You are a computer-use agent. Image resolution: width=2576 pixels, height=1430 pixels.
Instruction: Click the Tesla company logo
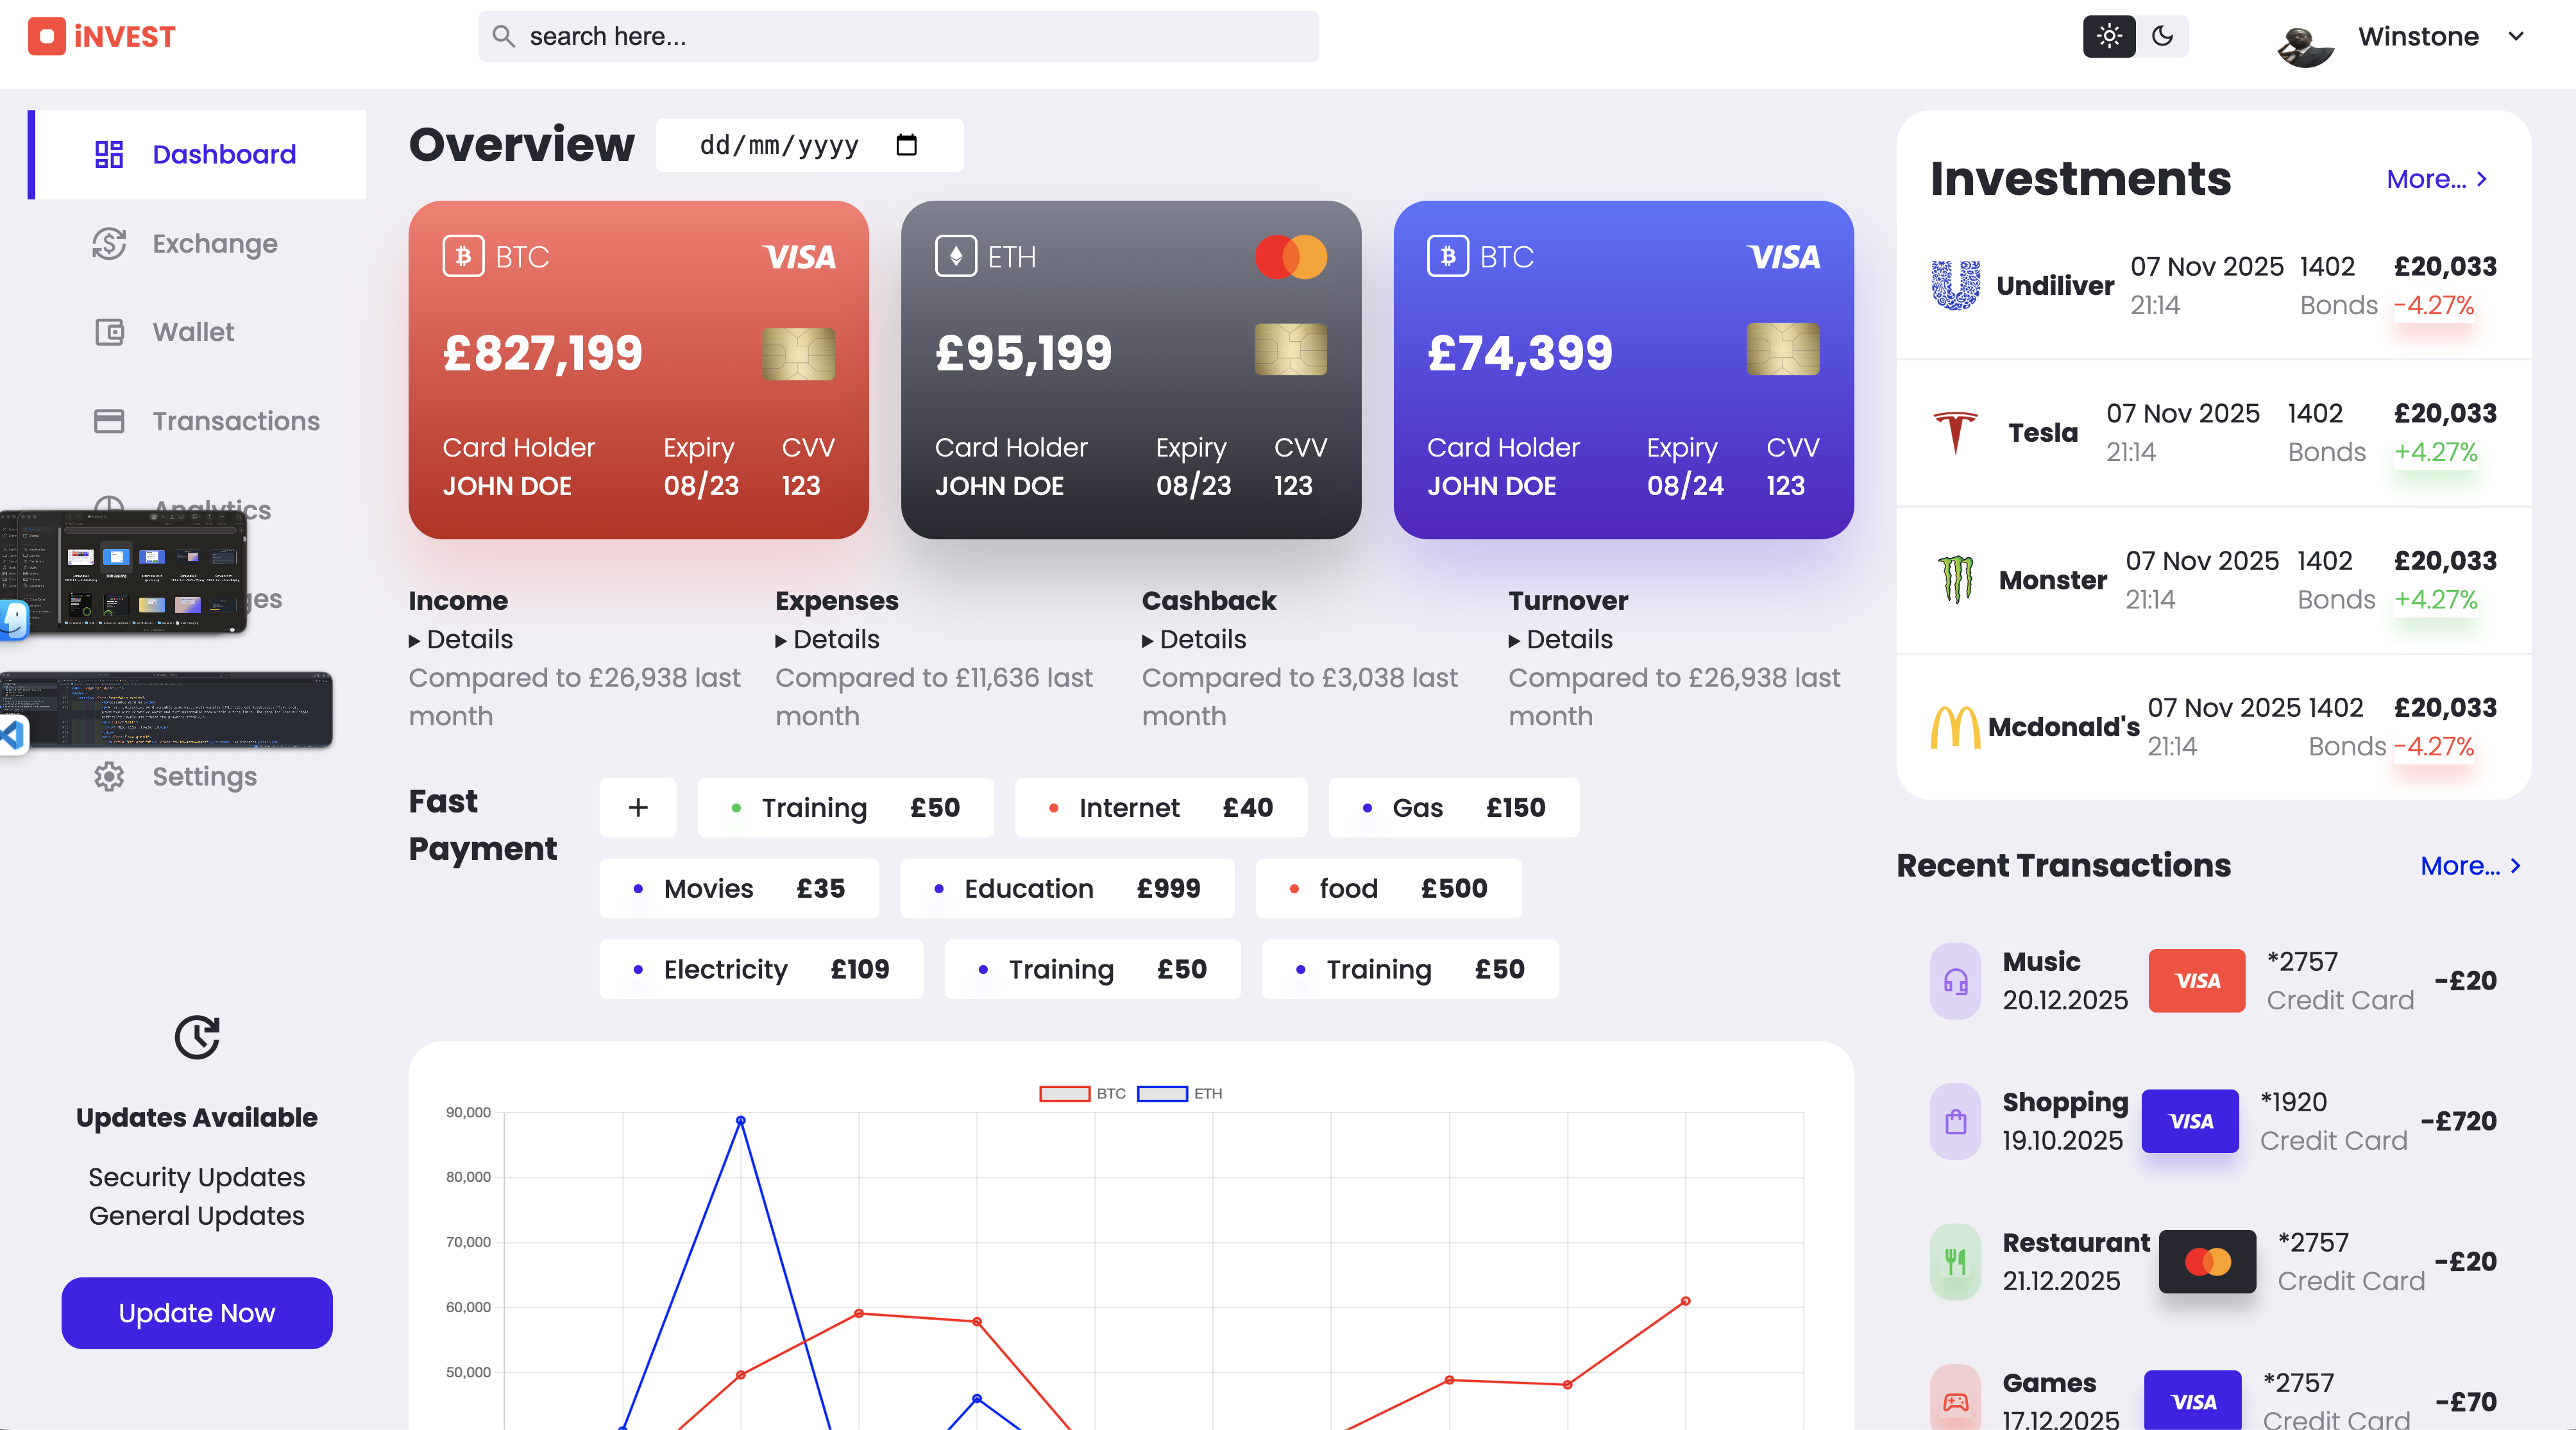tap(1955, 432)
